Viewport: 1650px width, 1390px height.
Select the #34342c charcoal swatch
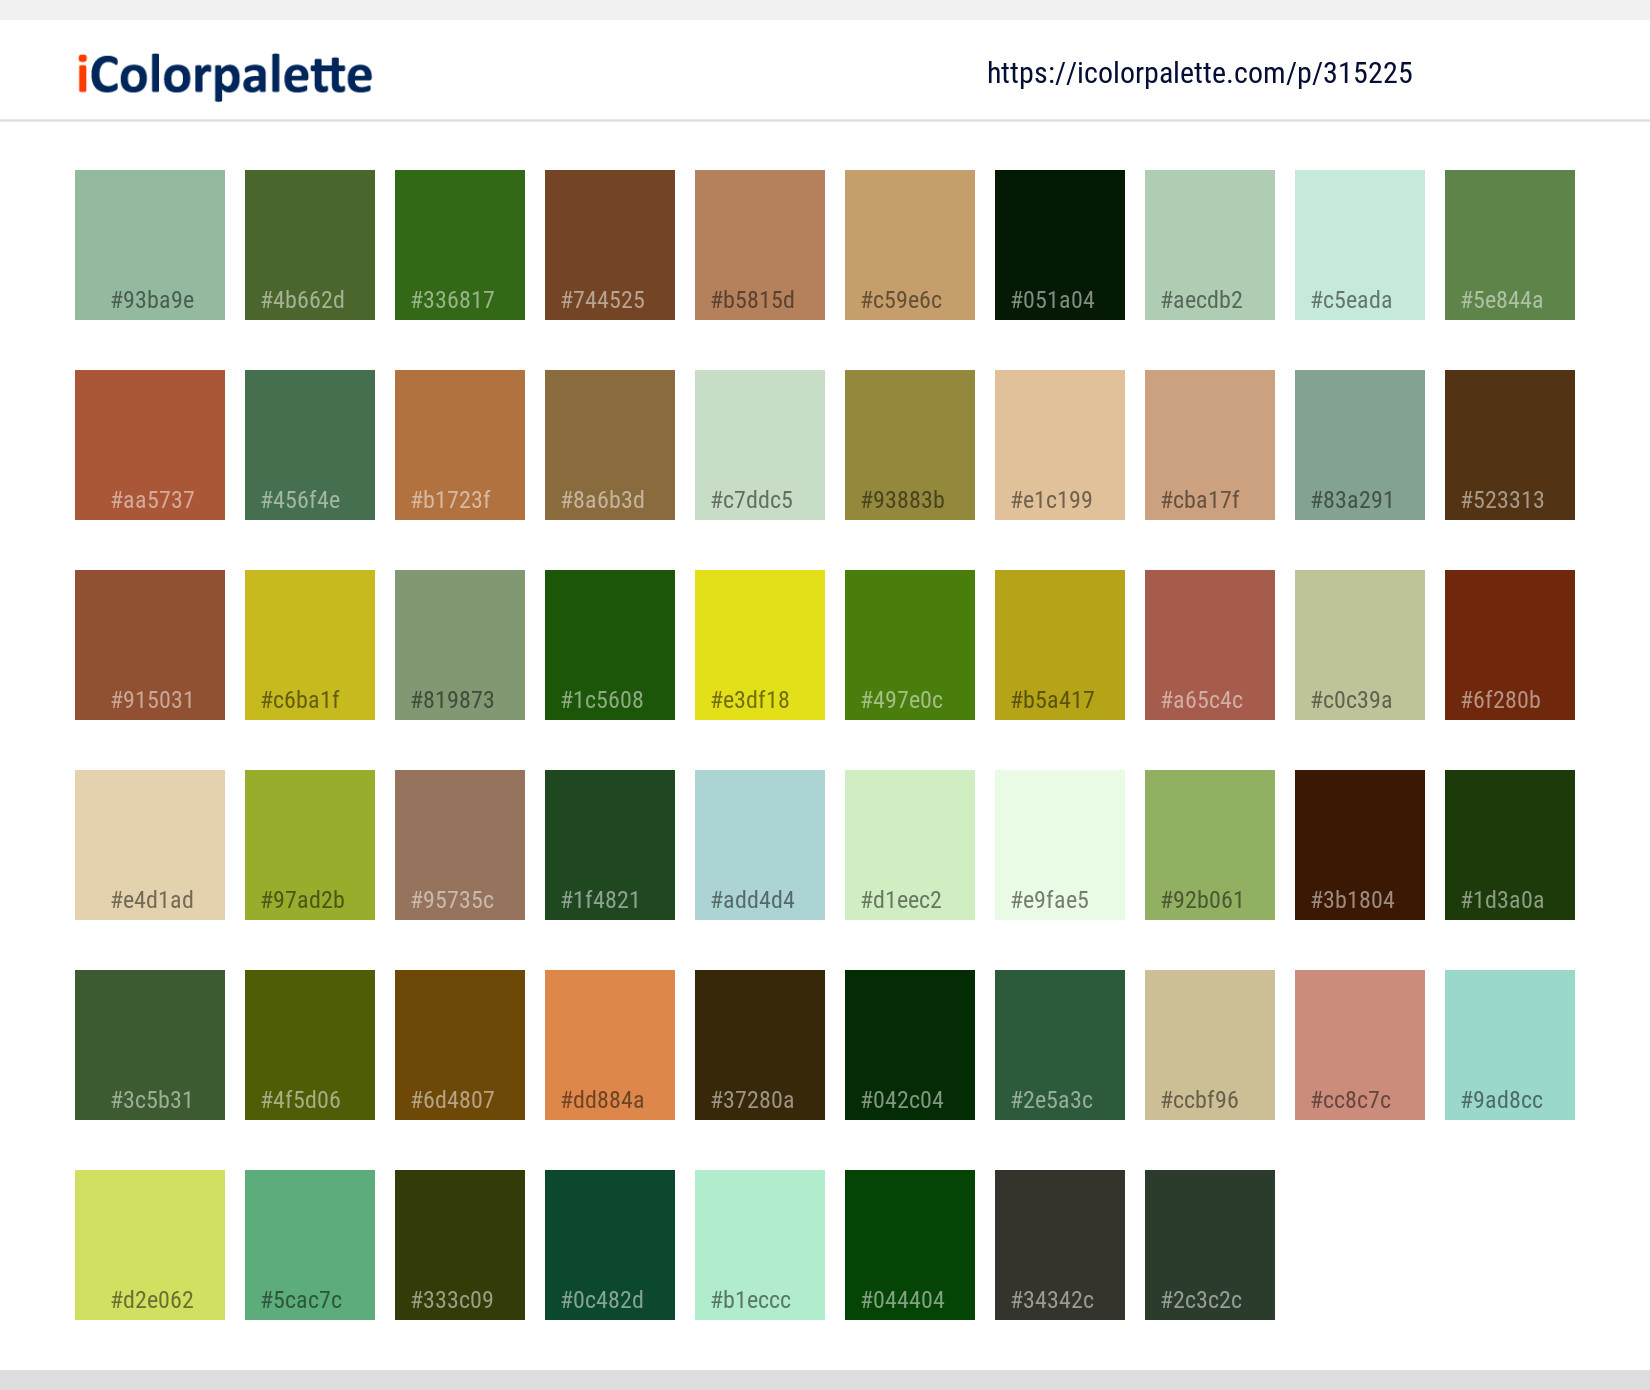[x=1060, y=1245]
